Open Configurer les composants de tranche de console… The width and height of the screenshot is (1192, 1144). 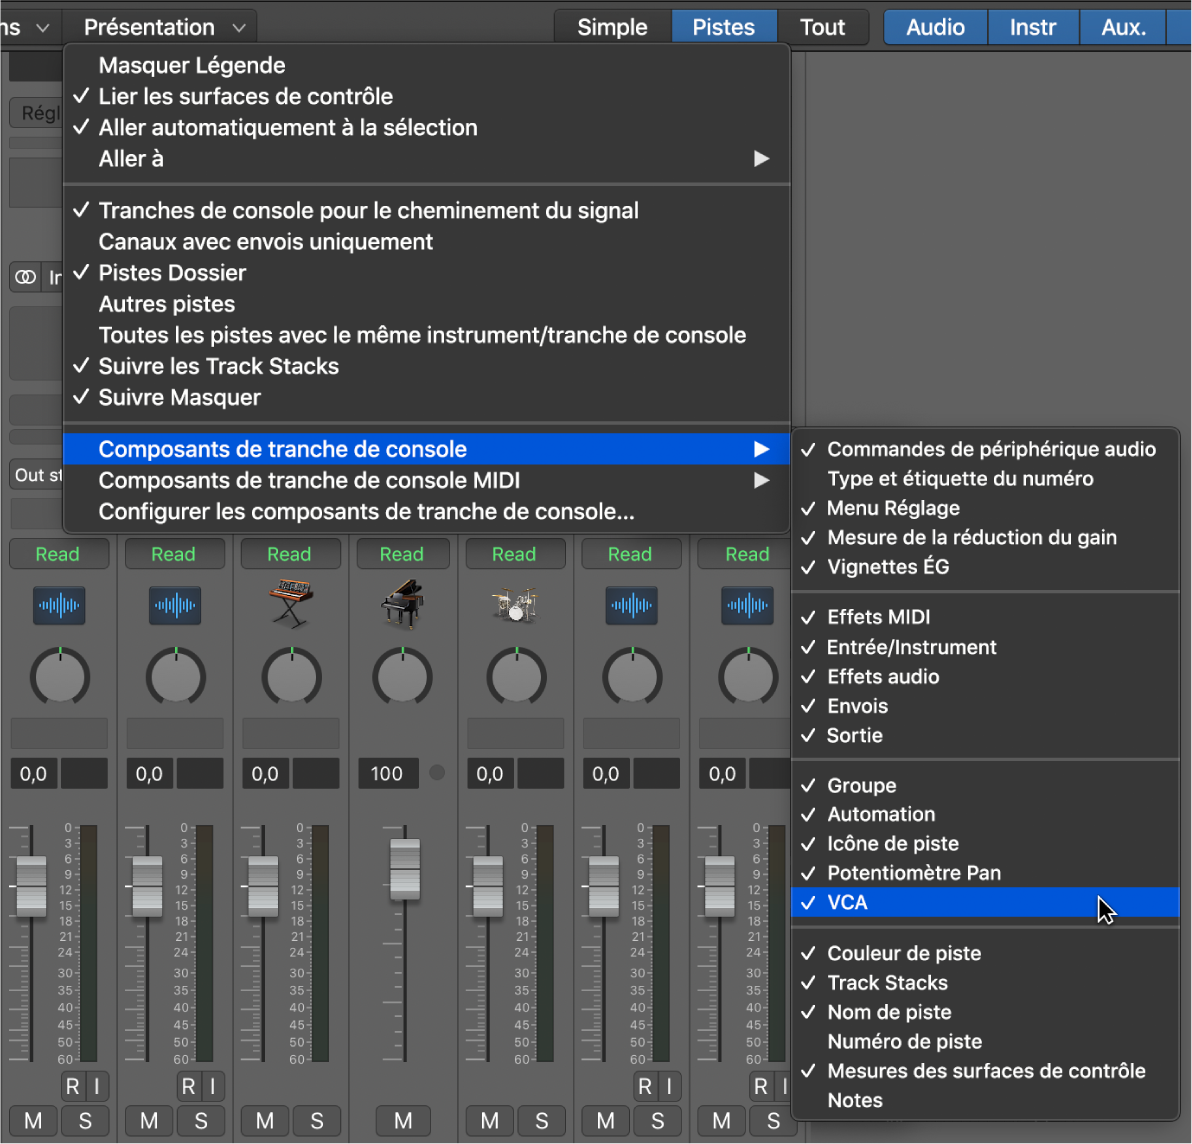coord(426,512)
